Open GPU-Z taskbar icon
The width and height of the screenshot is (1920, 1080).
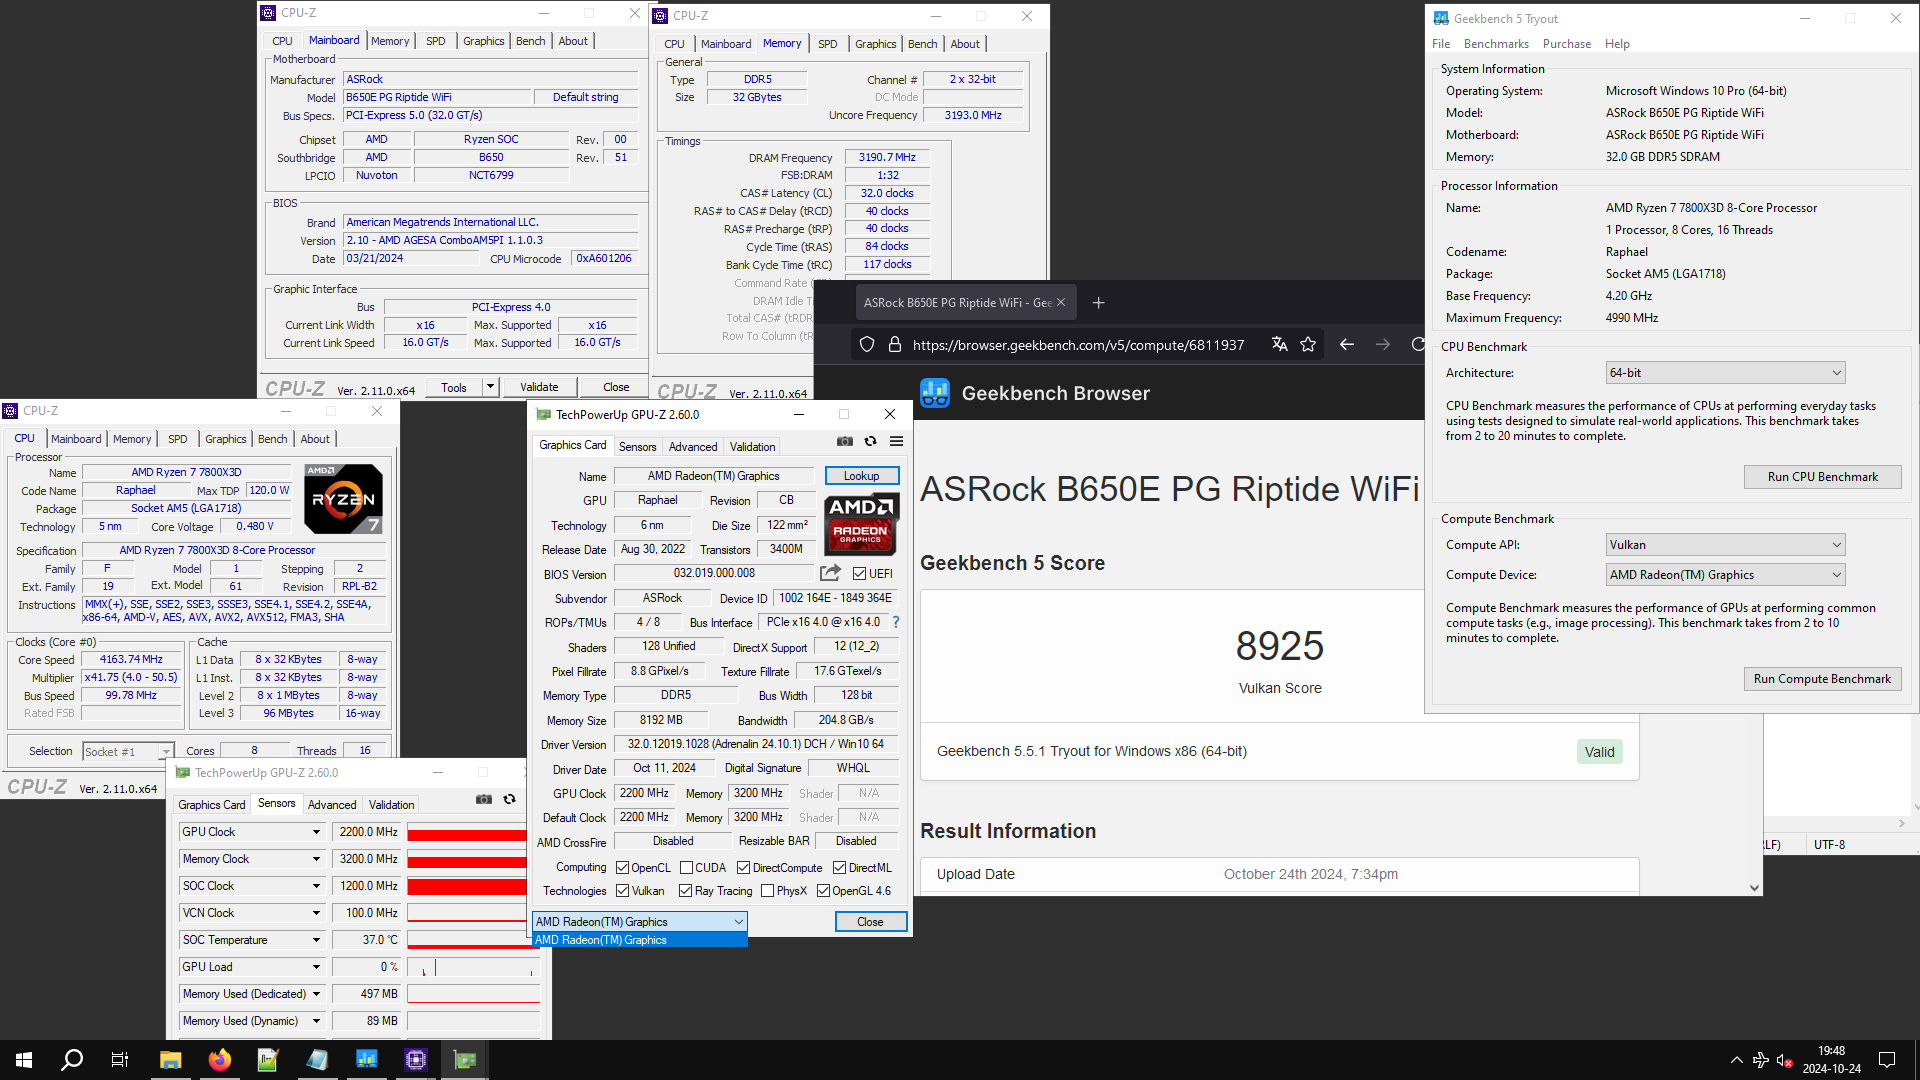465,1060
